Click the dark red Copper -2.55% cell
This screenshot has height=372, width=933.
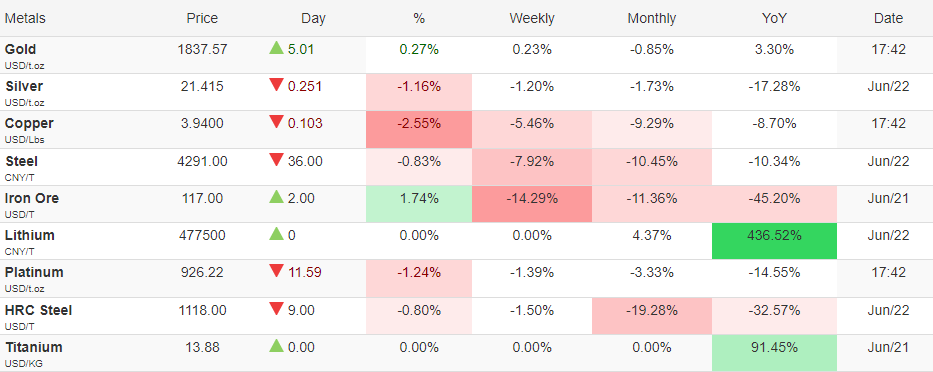tap(419, 129)
